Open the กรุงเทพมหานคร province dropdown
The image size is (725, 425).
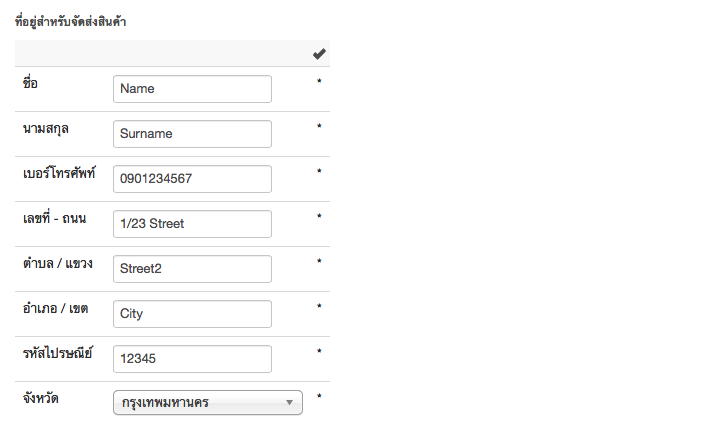point(207,404)
